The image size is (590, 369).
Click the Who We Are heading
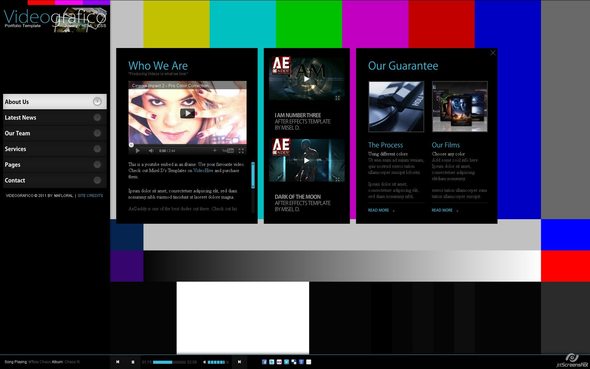pos(158,66)
